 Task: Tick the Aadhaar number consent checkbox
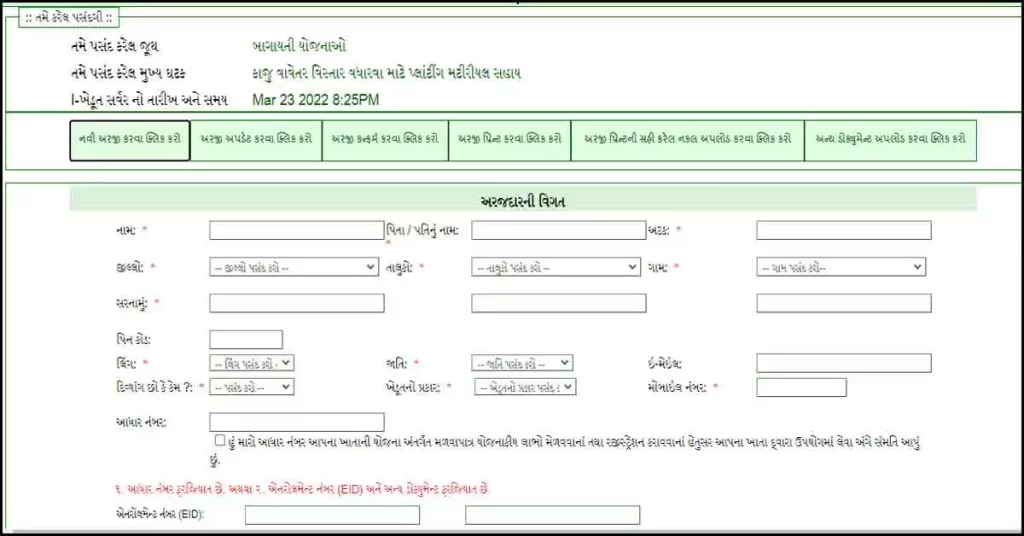(x=219, y=441)
